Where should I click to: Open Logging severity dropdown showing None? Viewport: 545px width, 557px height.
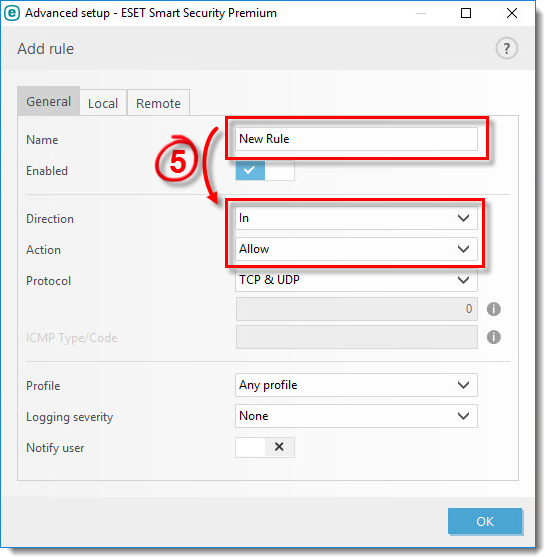[356, 416]
